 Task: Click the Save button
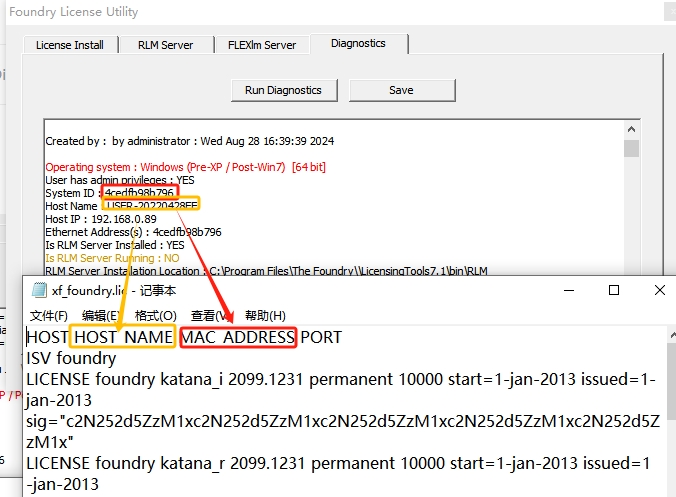pyautogui.click(x=401, y=90)
